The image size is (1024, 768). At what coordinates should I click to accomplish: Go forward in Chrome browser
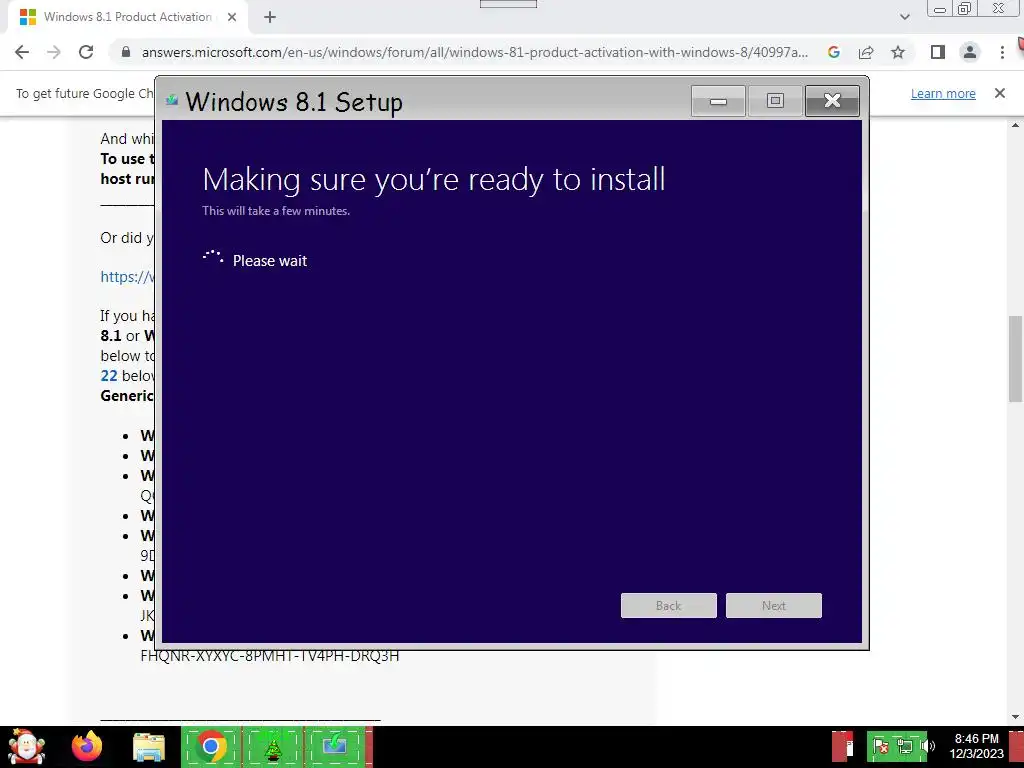click(x=54, y=52)
